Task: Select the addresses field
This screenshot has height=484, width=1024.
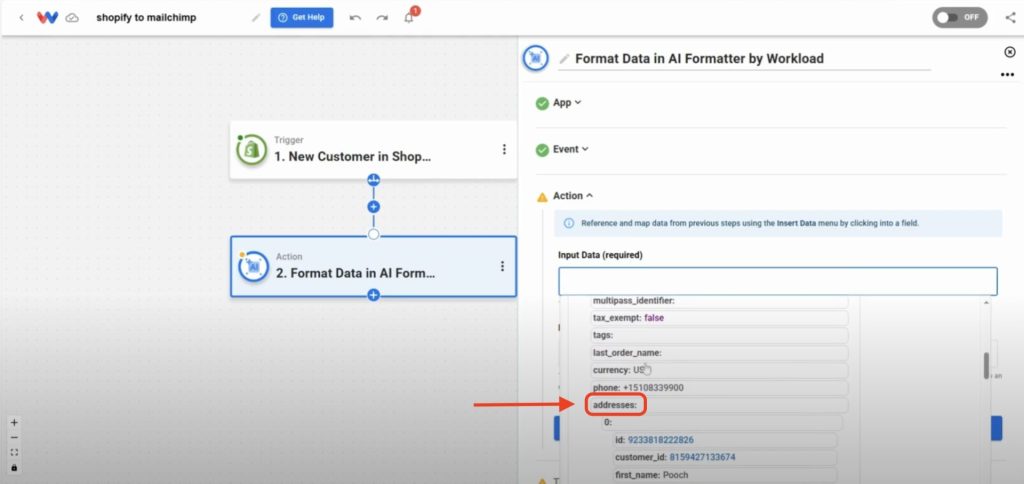Action: point(718,406)
